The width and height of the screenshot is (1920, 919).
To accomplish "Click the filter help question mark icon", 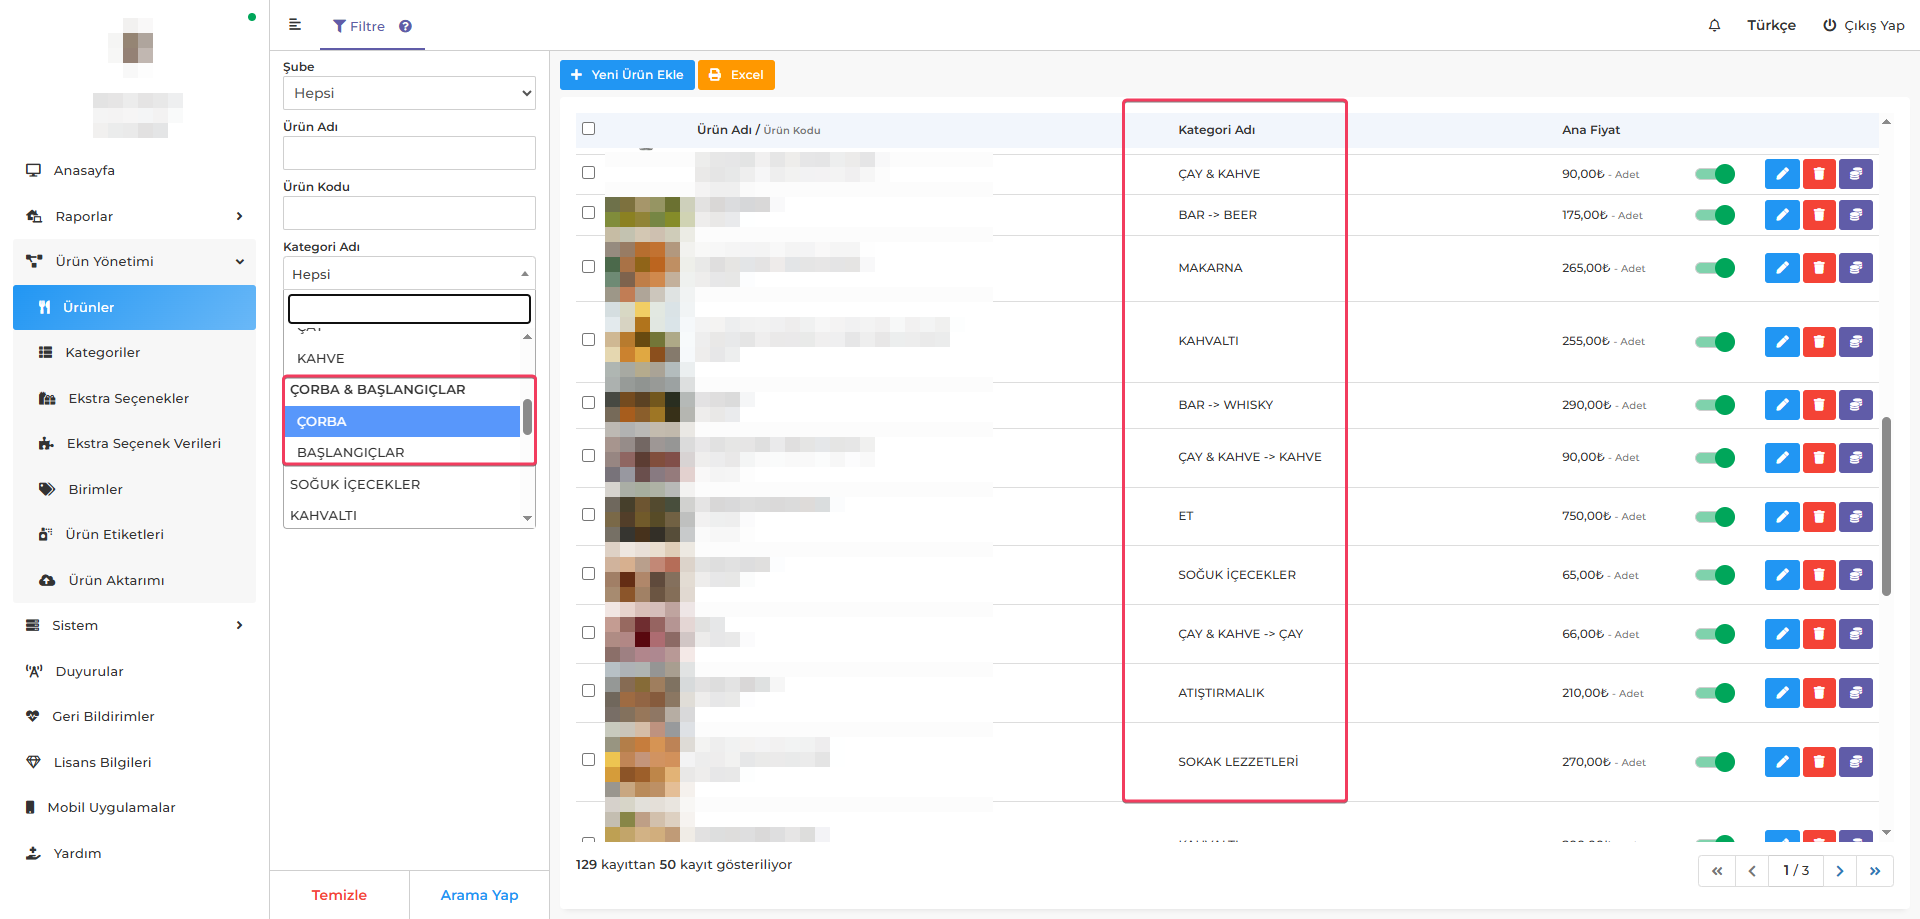I will 405,27.
